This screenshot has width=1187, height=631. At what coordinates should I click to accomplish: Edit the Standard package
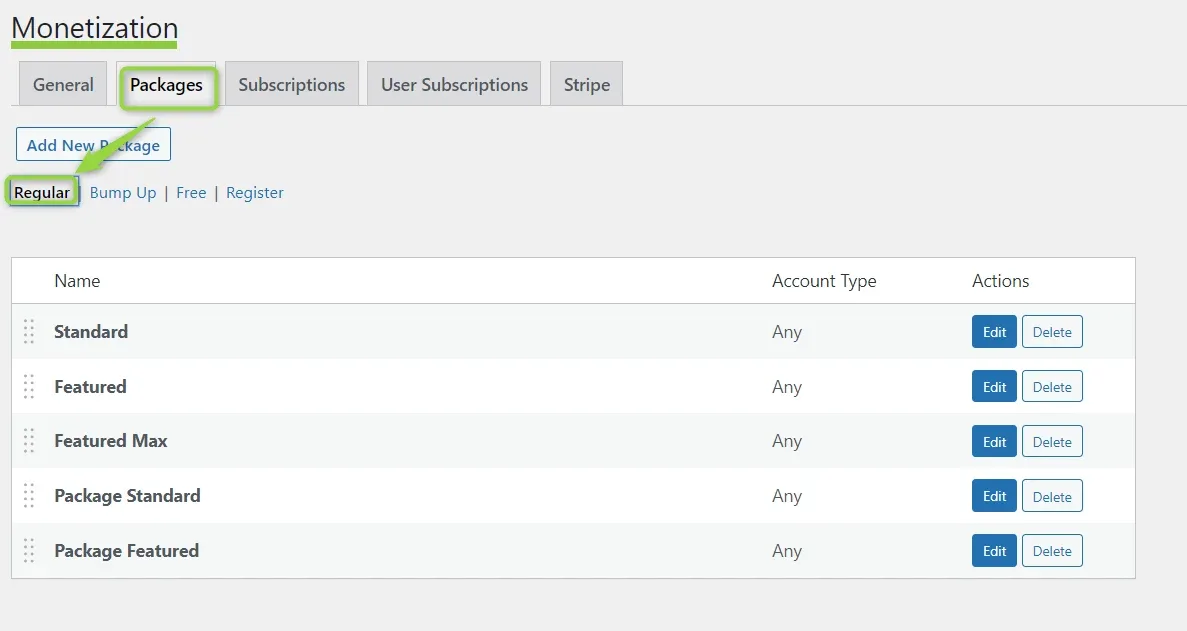pyautogui.click(x=994, y=331)
